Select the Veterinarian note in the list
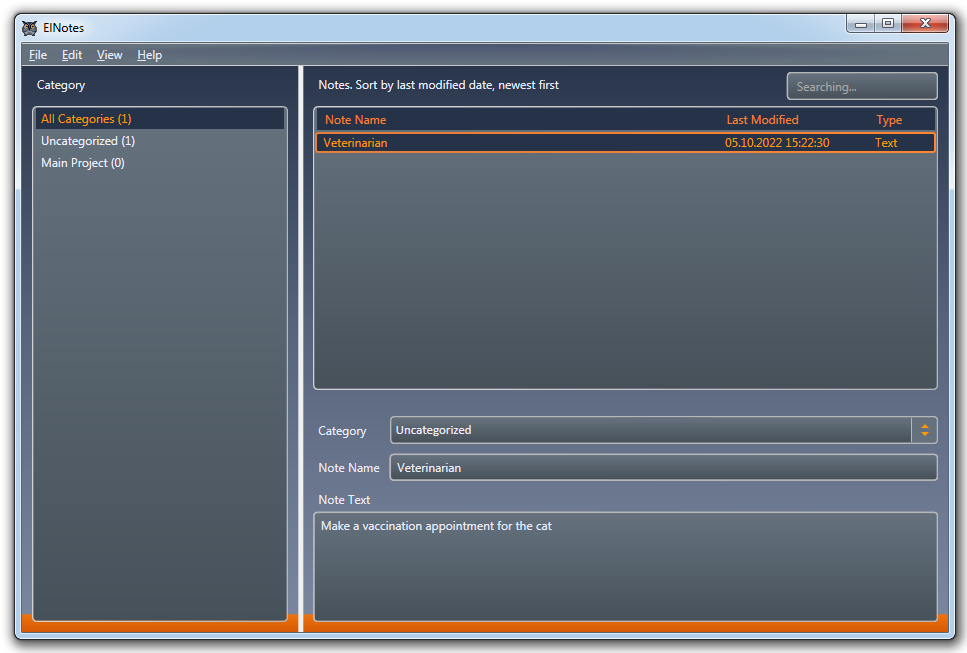This screenshot has height=653, width=967. click(x=625, y=142)
